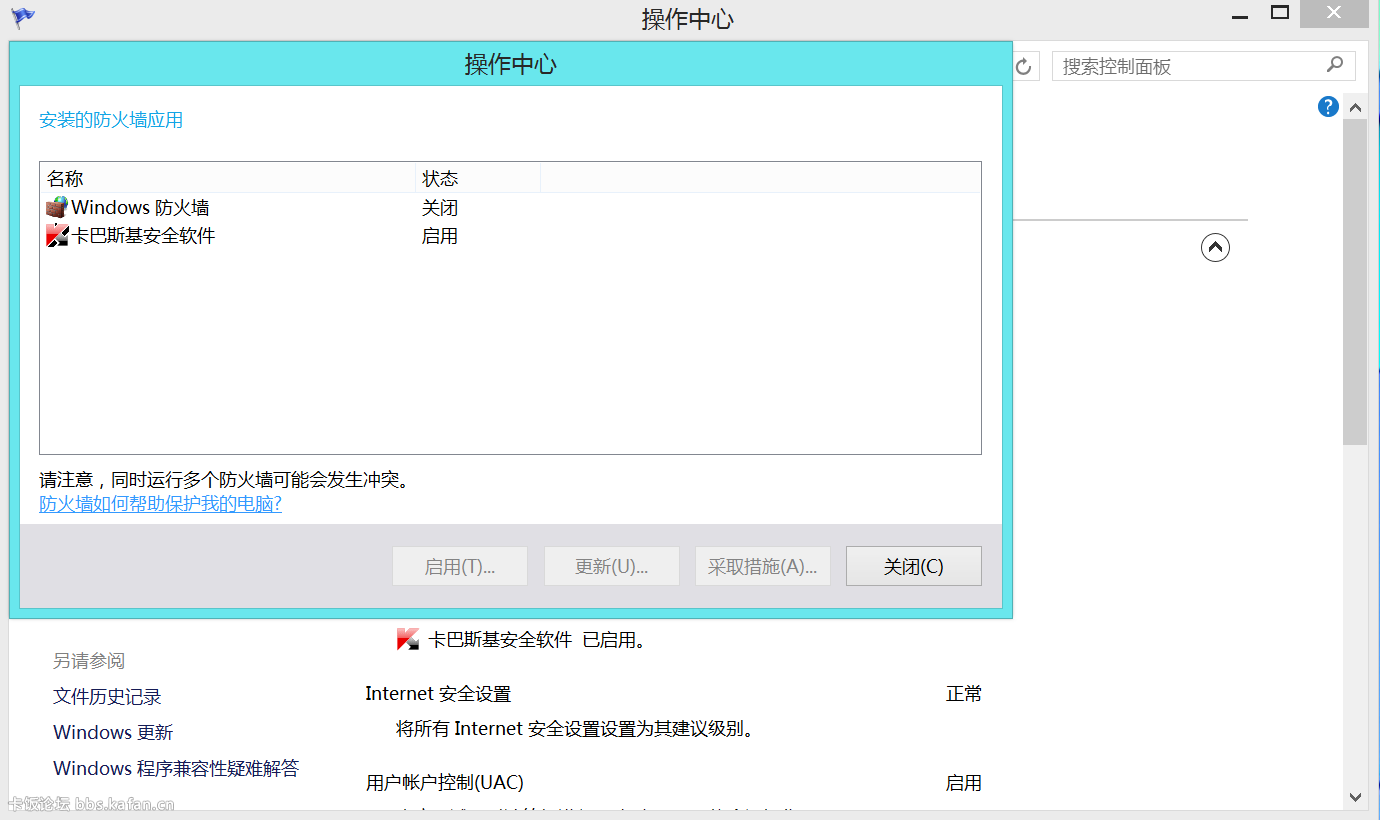Click the 卡巴斯基安全软件 已启用 text below dialog
The width and height of the screenshot is (1380, 820).
537,640
